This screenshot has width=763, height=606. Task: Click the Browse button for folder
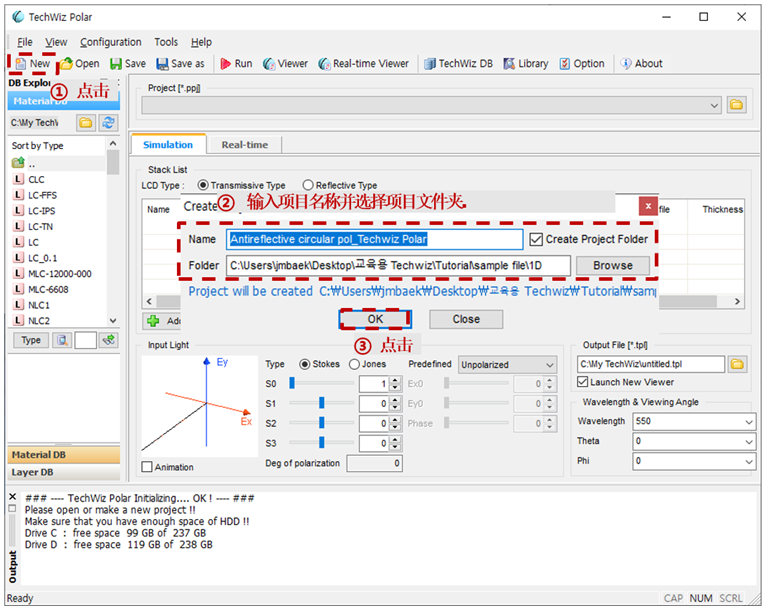tap(613, 266)
